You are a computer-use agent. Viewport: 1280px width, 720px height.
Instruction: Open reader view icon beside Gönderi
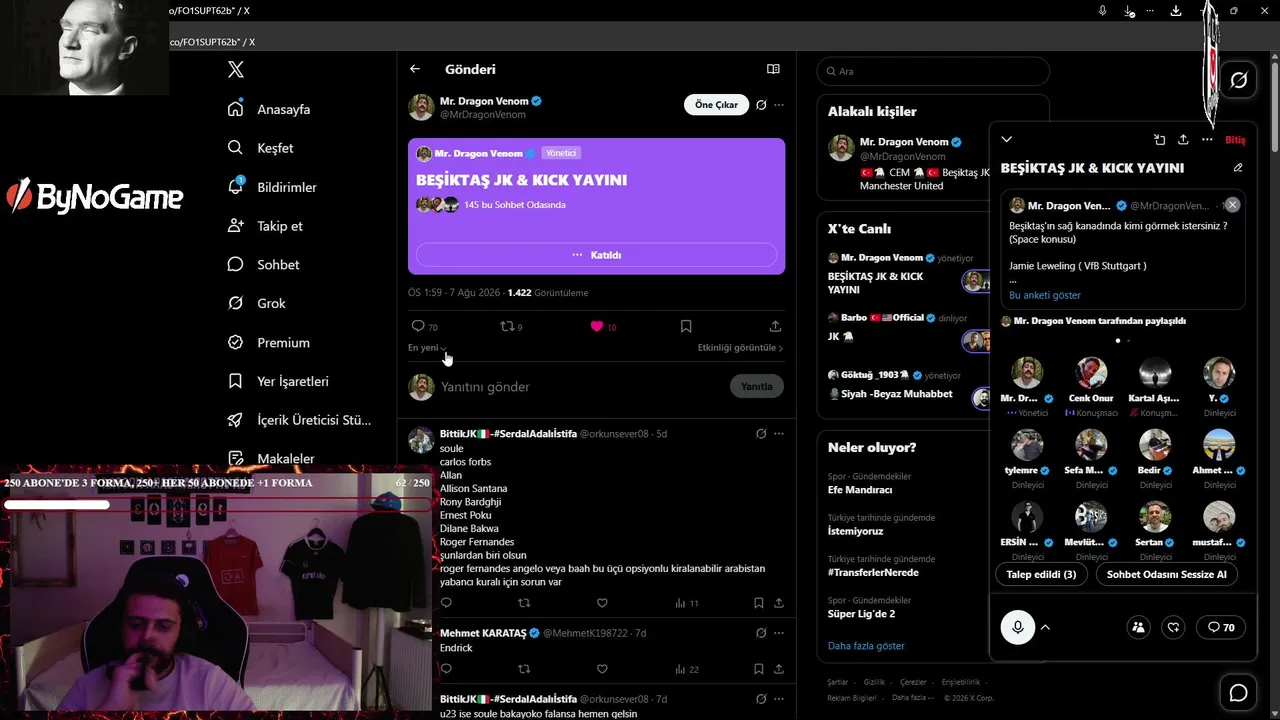(x=773, y=69)
